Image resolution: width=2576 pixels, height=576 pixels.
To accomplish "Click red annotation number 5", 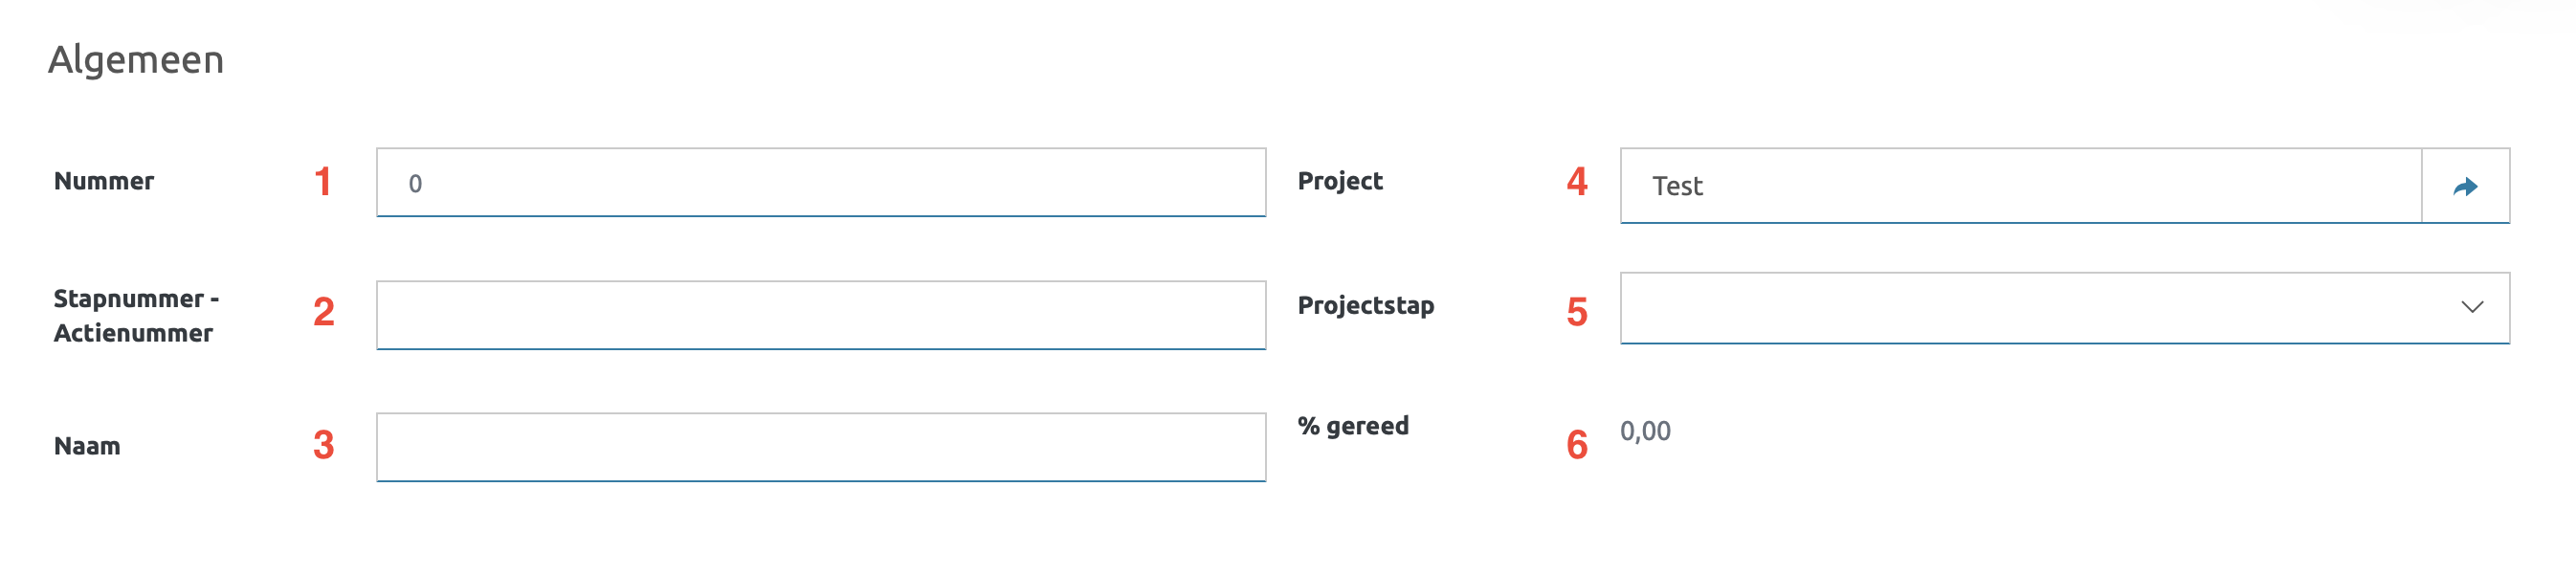I will pos(1577,312).
